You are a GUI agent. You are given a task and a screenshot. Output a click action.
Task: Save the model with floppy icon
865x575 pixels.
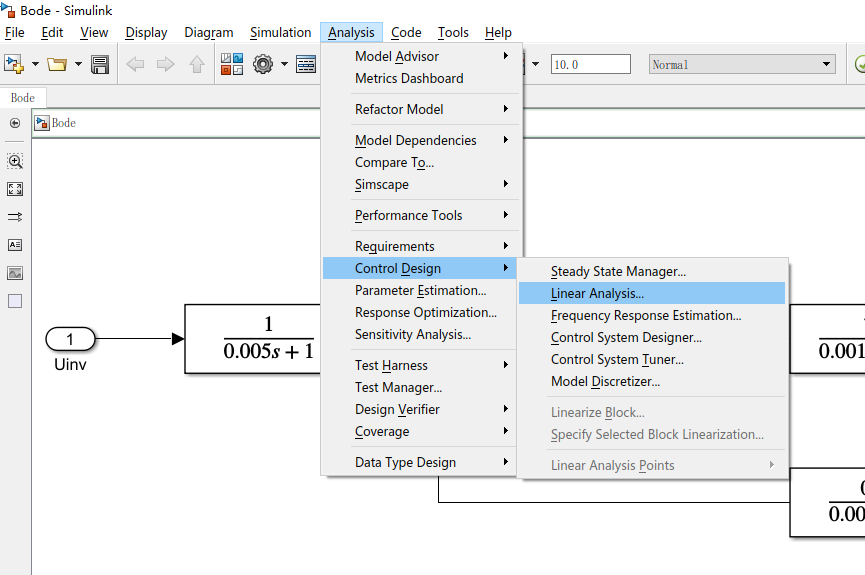[100, 65]
